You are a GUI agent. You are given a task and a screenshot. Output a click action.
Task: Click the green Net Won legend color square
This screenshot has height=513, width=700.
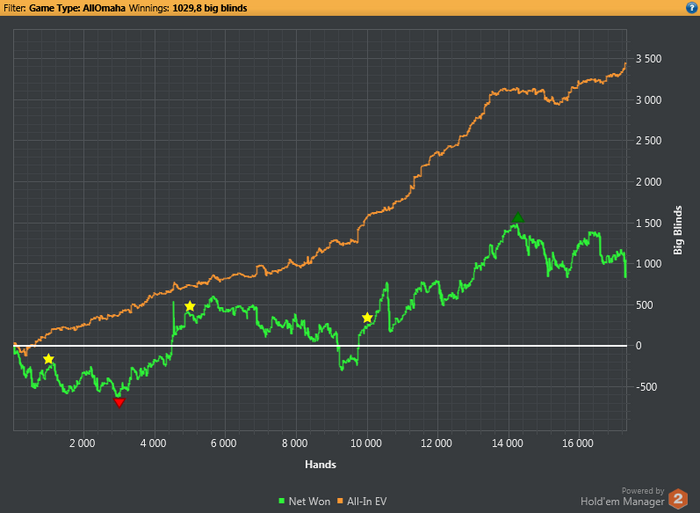coord(282,501)
